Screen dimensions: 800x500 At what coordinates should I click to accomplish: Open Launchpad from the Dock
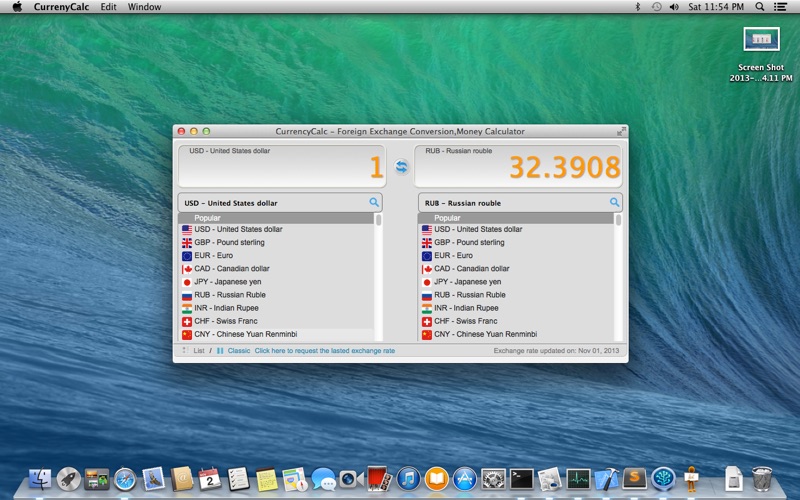(x=68, y=479)
